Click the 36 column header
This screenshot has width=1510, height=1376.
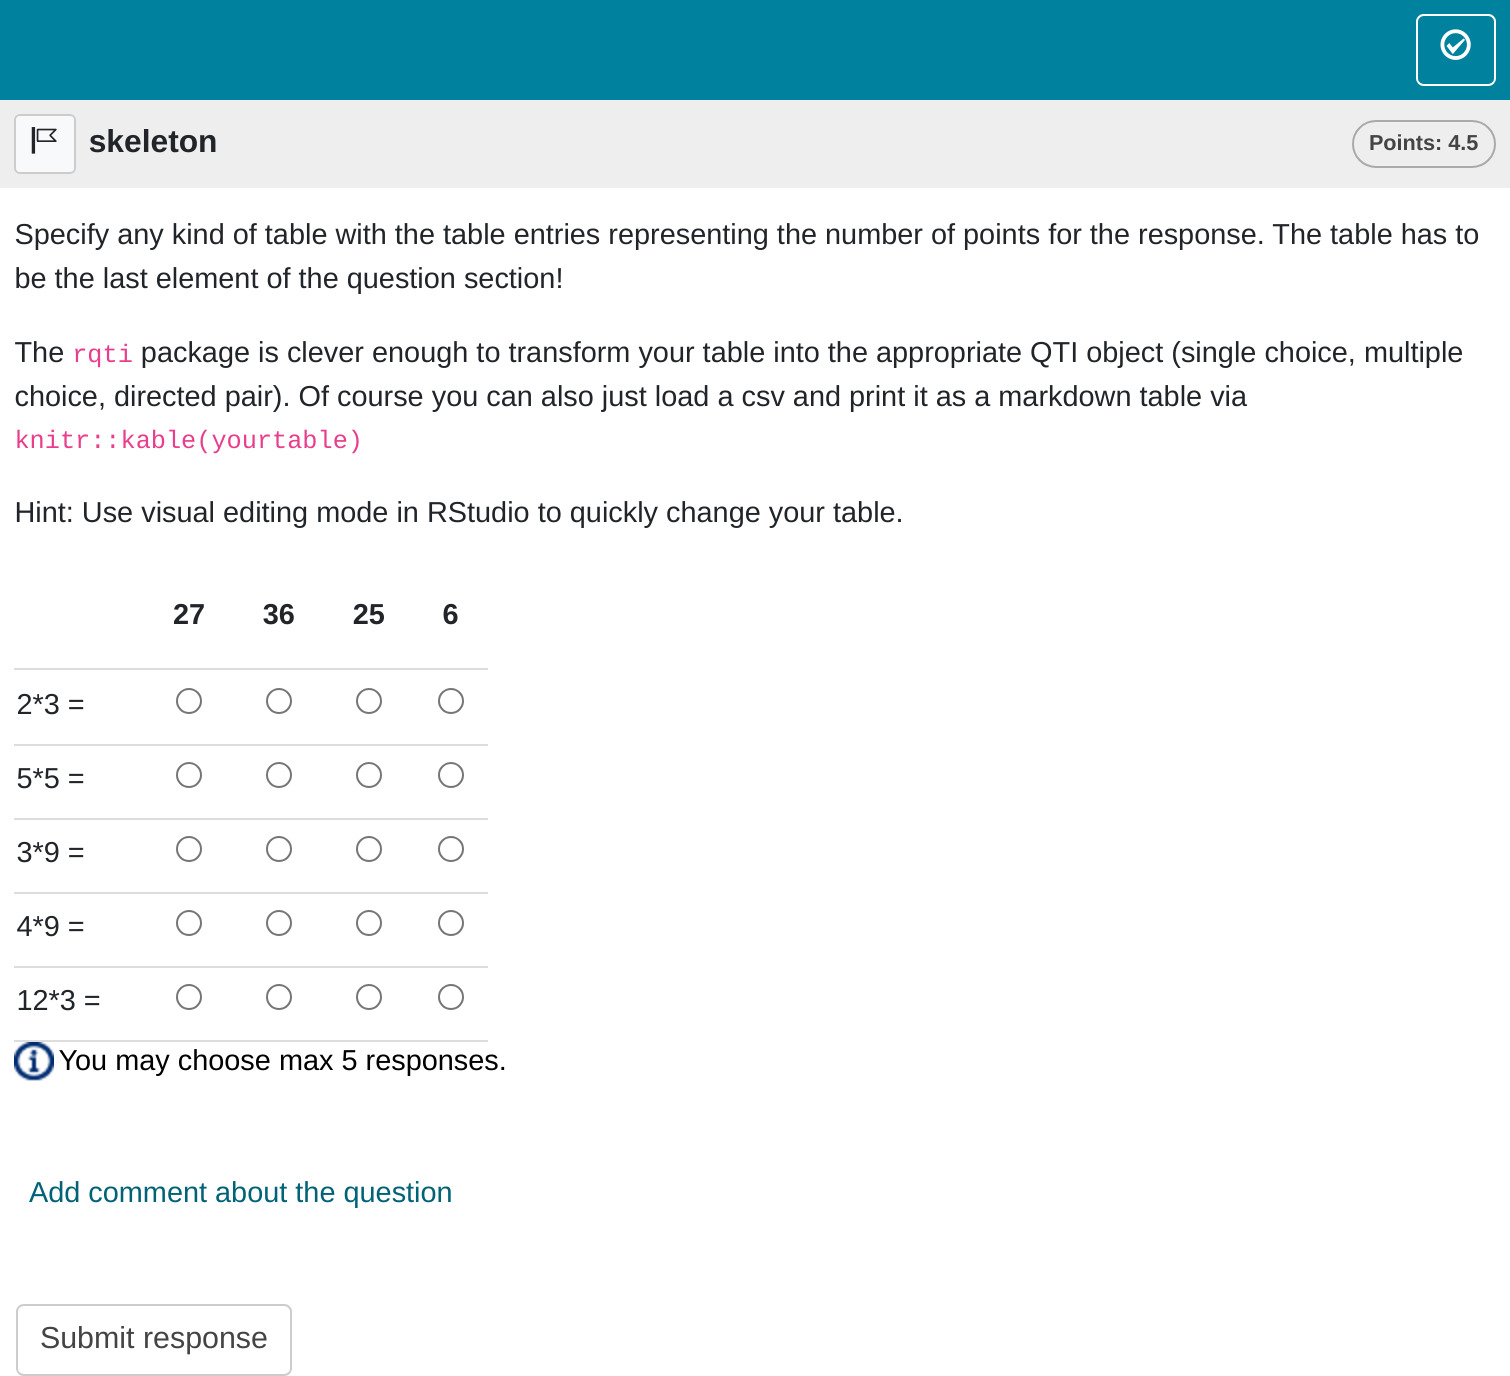click(x=279, y=614)
